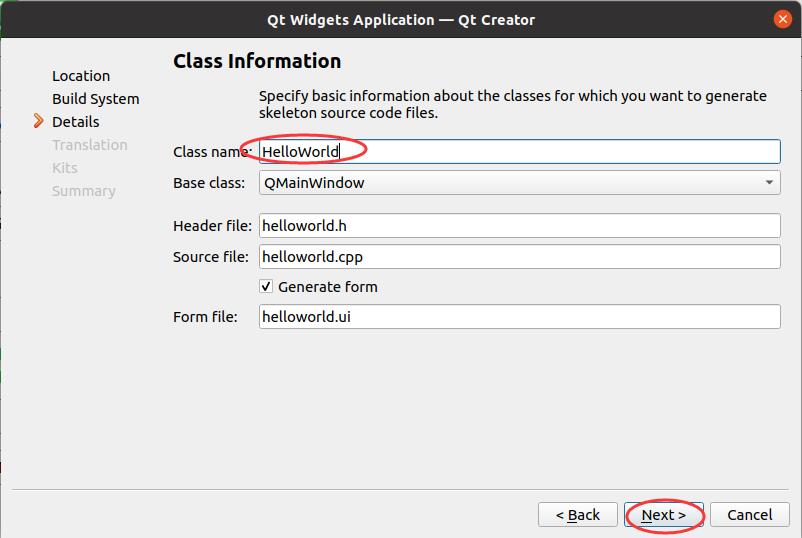802x538 pixels.
Task: Toggle the Generate form checkbox
Action: 266,286
